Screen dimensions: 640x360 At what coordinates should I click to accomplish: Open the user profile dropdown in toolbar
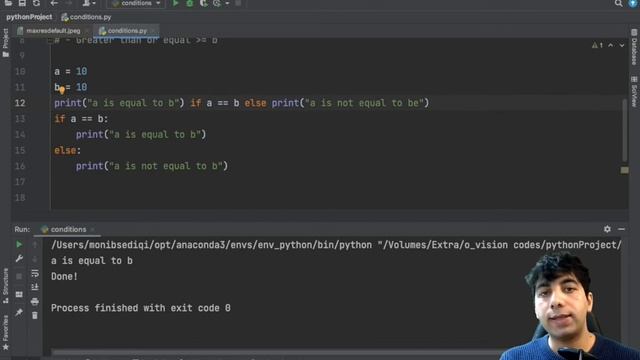(x=89, y=3)
